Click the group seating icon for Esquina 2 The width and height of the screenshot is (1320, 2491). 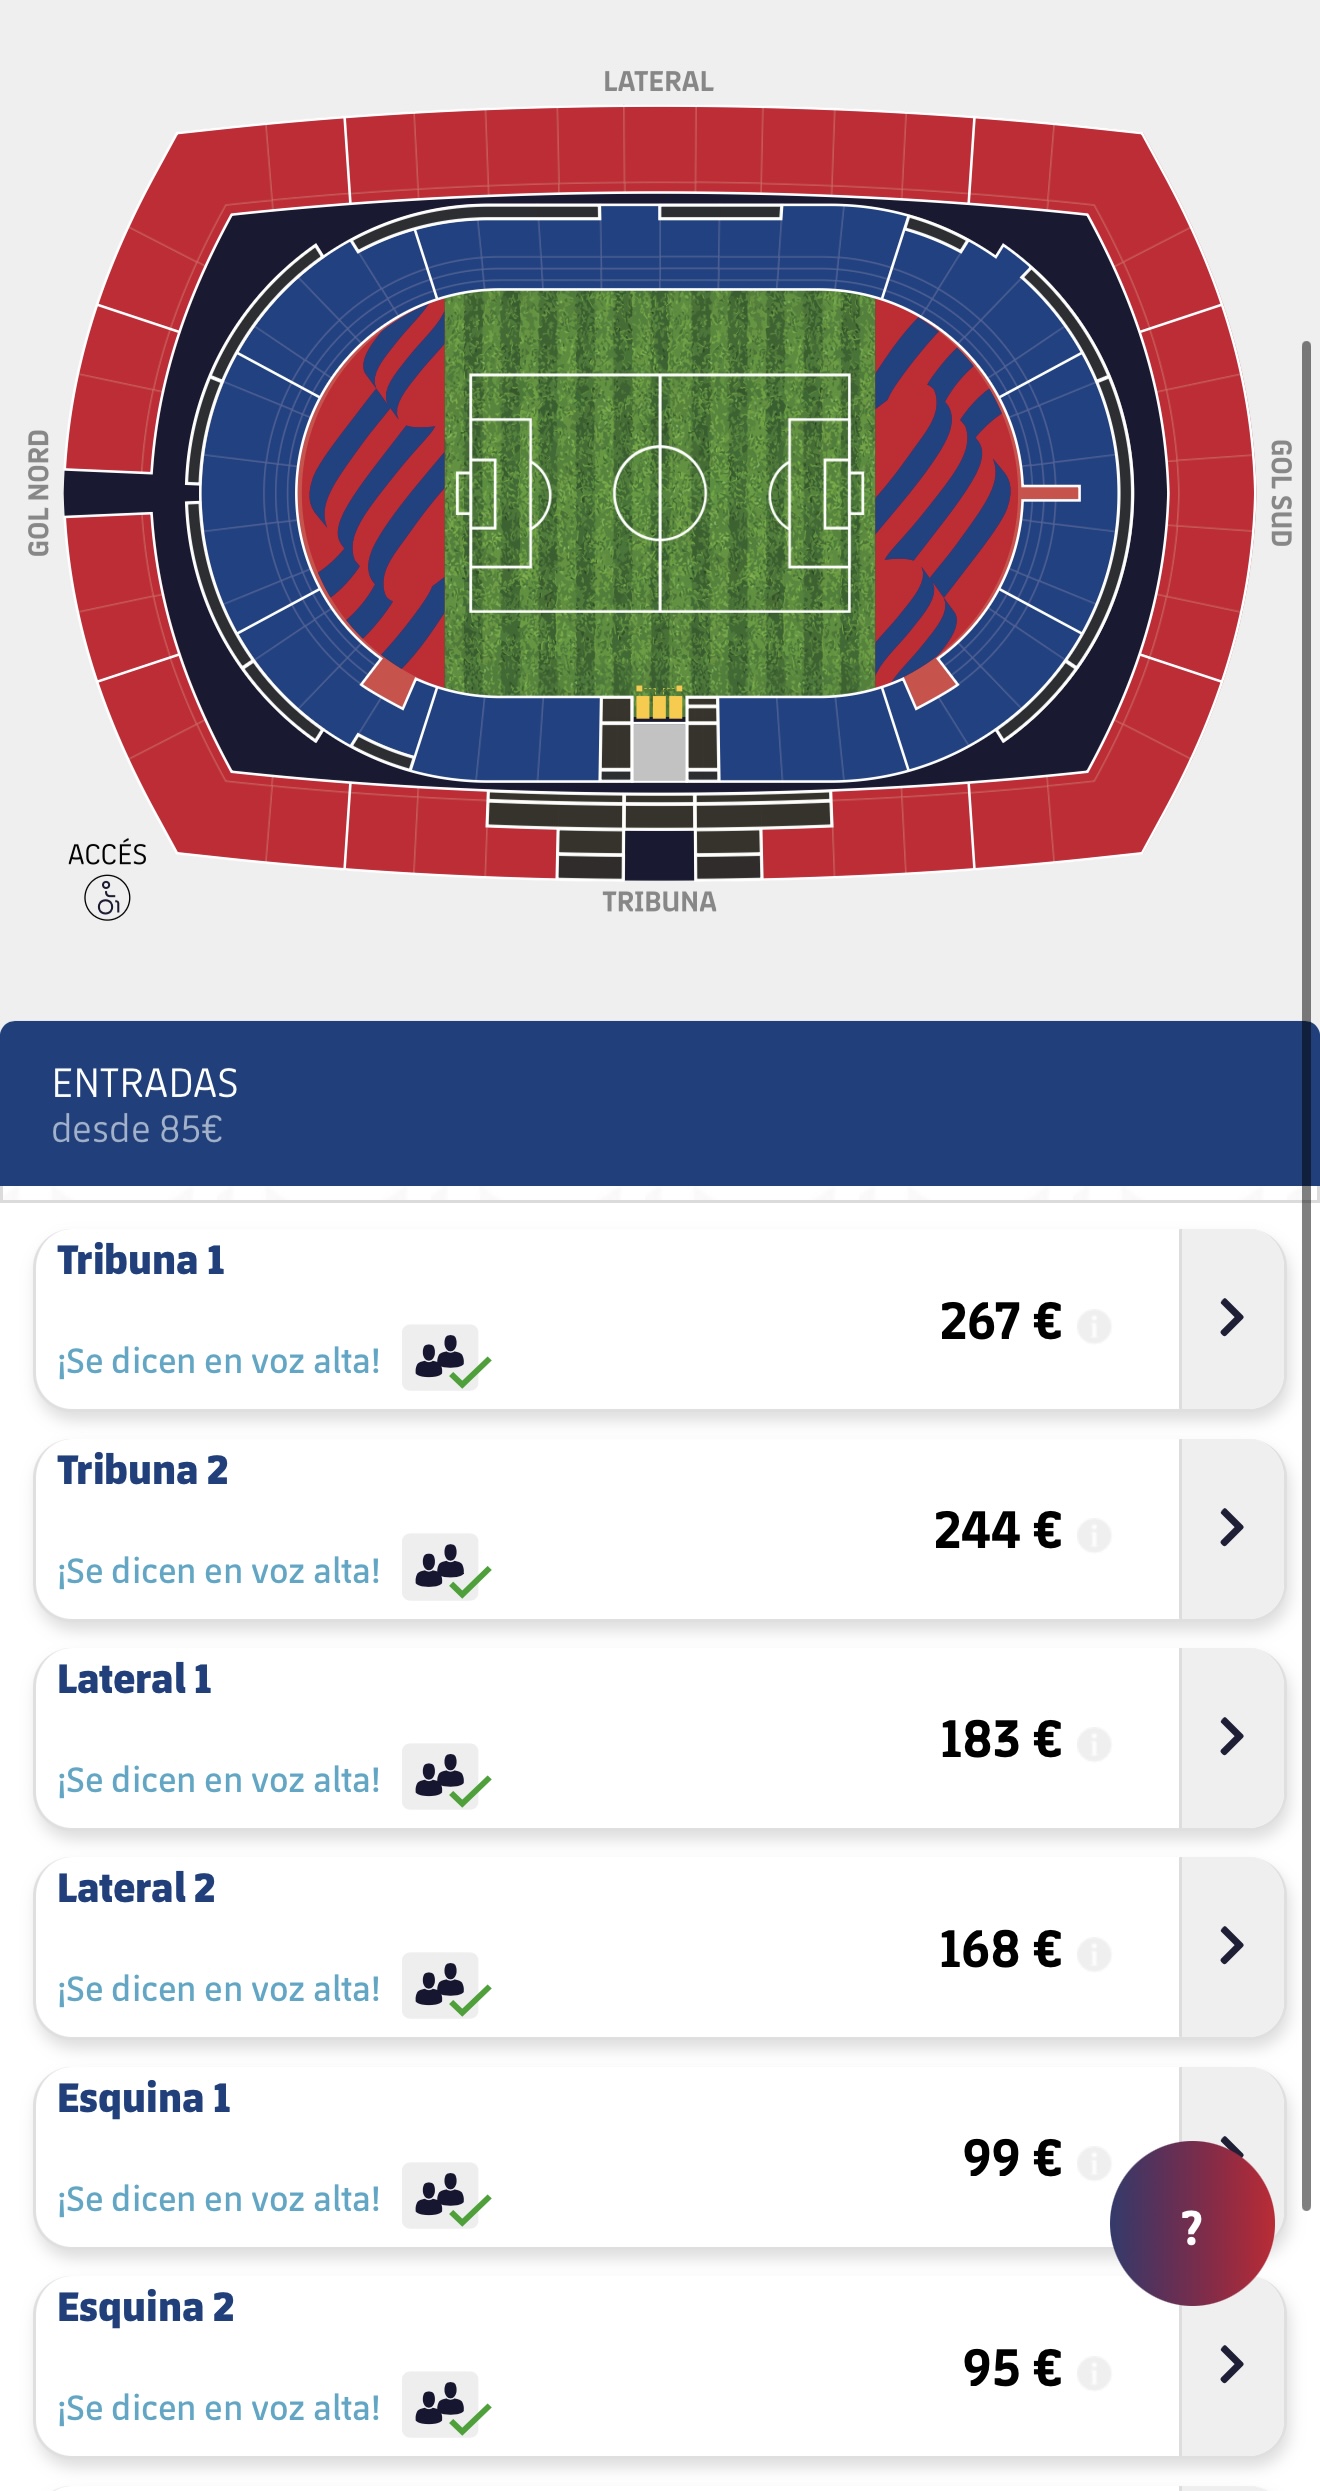pyautogui.click(x=441, y=2405)
